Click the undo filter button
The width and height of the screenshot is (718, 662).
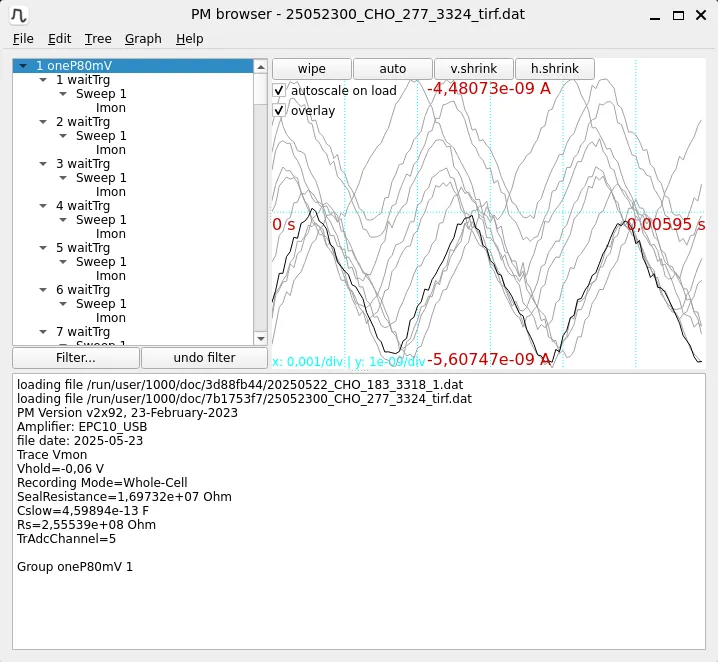pyautogui.click(x=204, y=358)
